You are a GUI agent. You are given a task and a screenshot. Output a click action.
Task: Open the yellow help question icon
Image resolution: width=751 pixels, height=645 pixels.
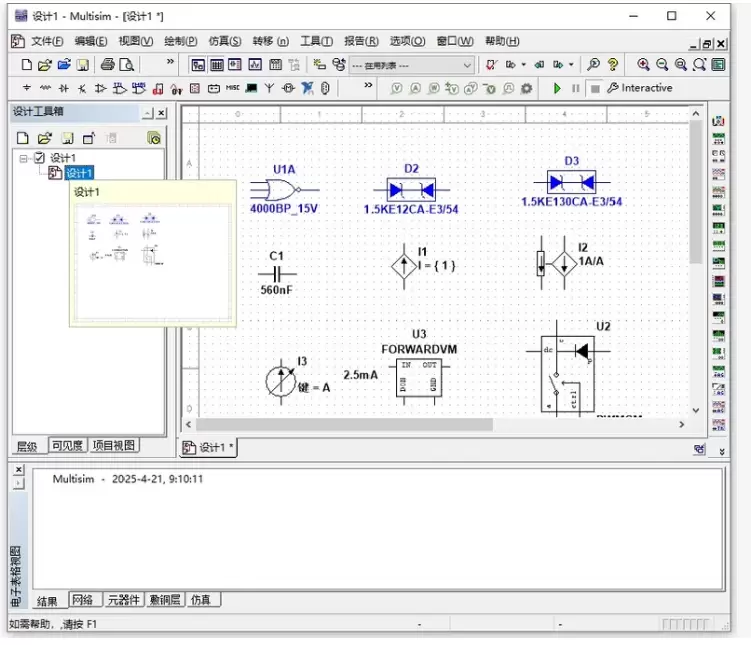tap(613, 65)
